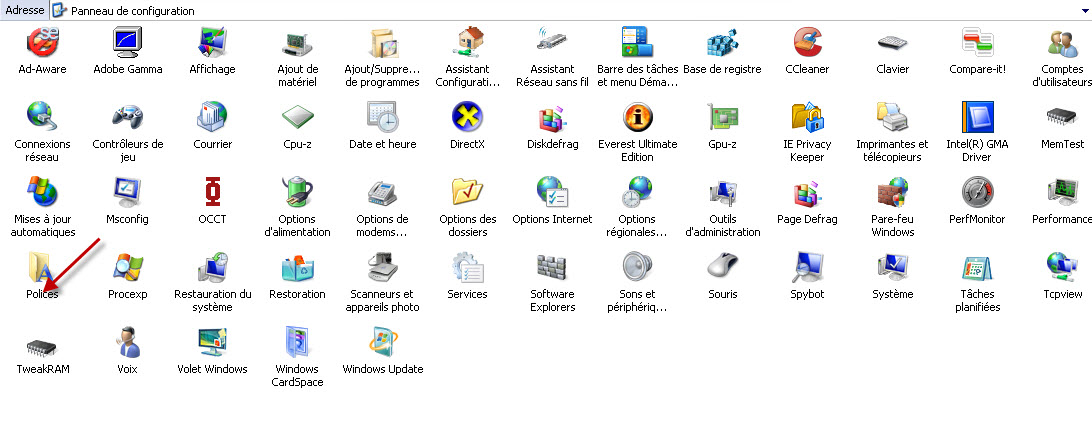Click the Panneau de configuration address field
This screenshot has height=429, width=1092.
[x=500, y=10]
